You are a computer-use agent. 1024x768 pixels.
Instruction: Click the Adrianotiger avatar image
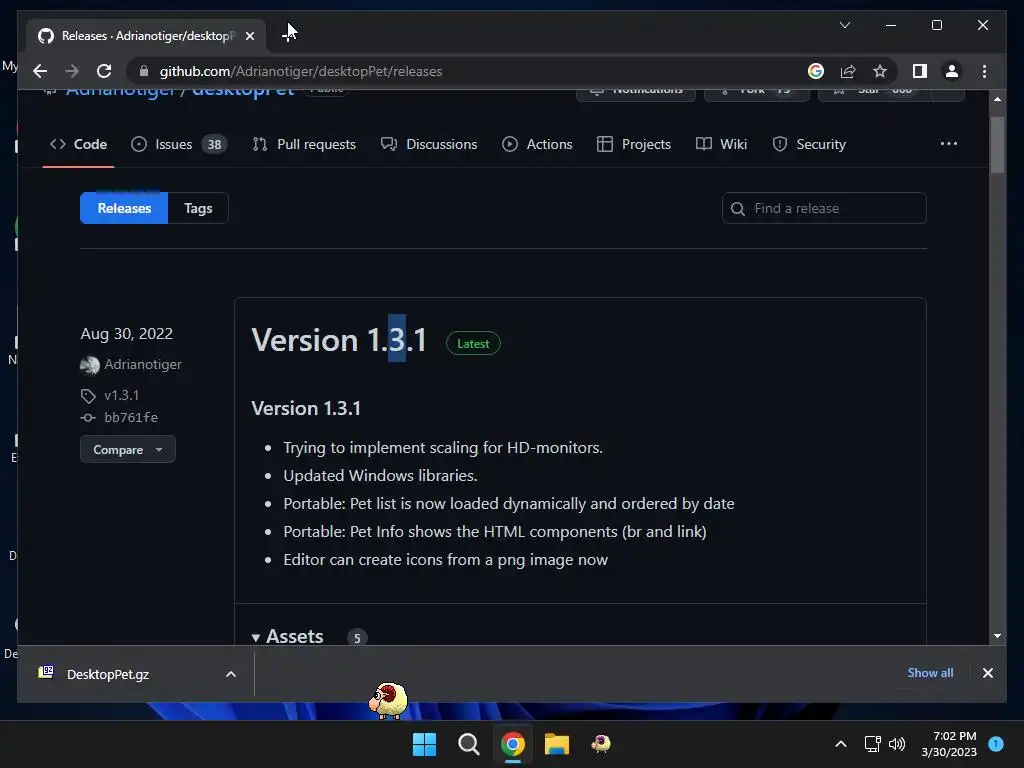point(89,365)
